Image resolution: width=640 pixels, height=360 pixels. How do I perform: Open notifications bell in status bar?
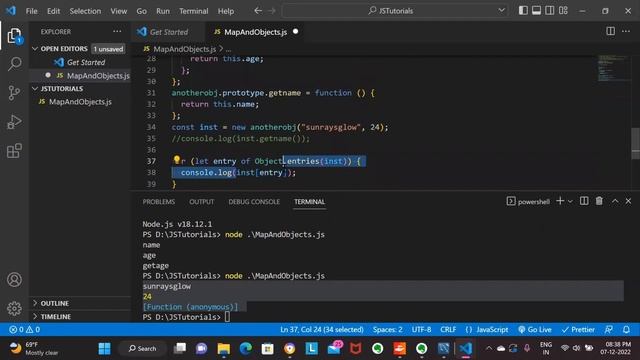[626, 329]
